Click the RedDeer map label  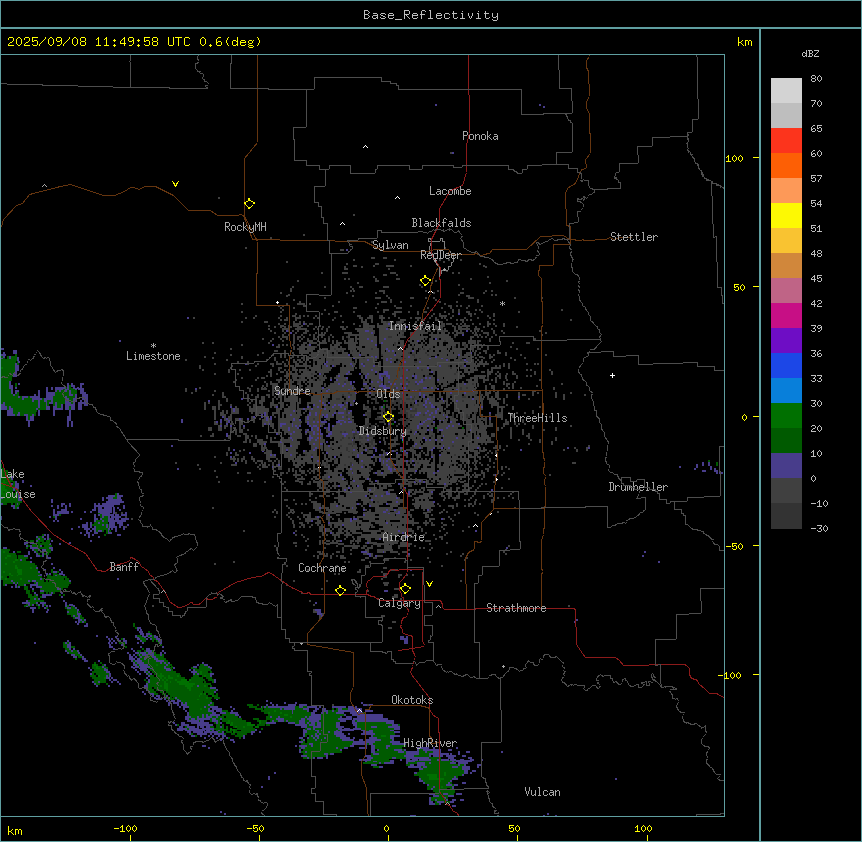[440, 255]
